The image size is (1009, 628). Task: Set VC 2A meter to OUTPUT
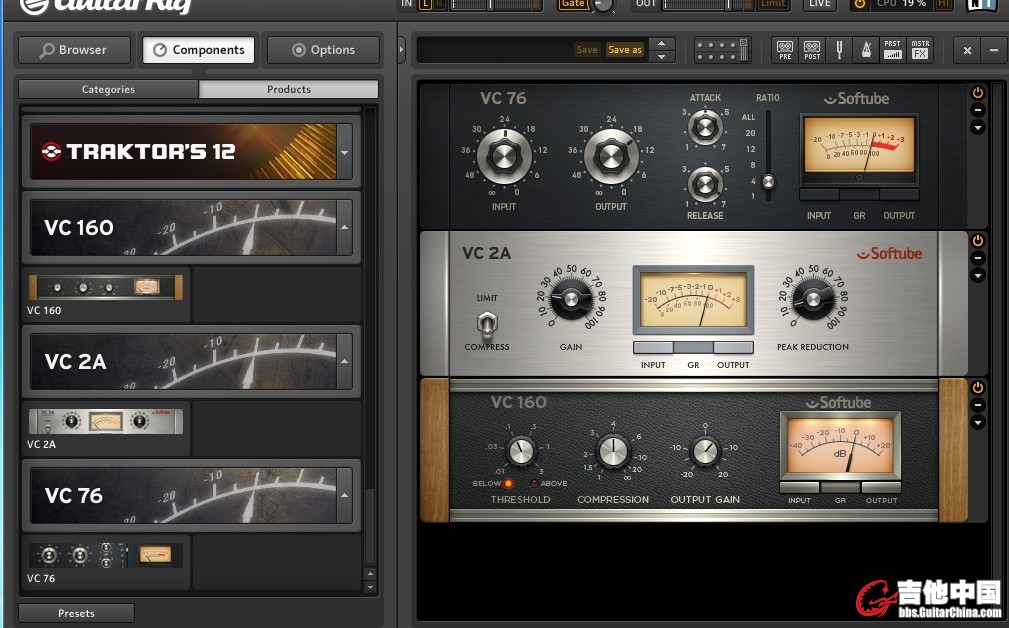[733, 348]
